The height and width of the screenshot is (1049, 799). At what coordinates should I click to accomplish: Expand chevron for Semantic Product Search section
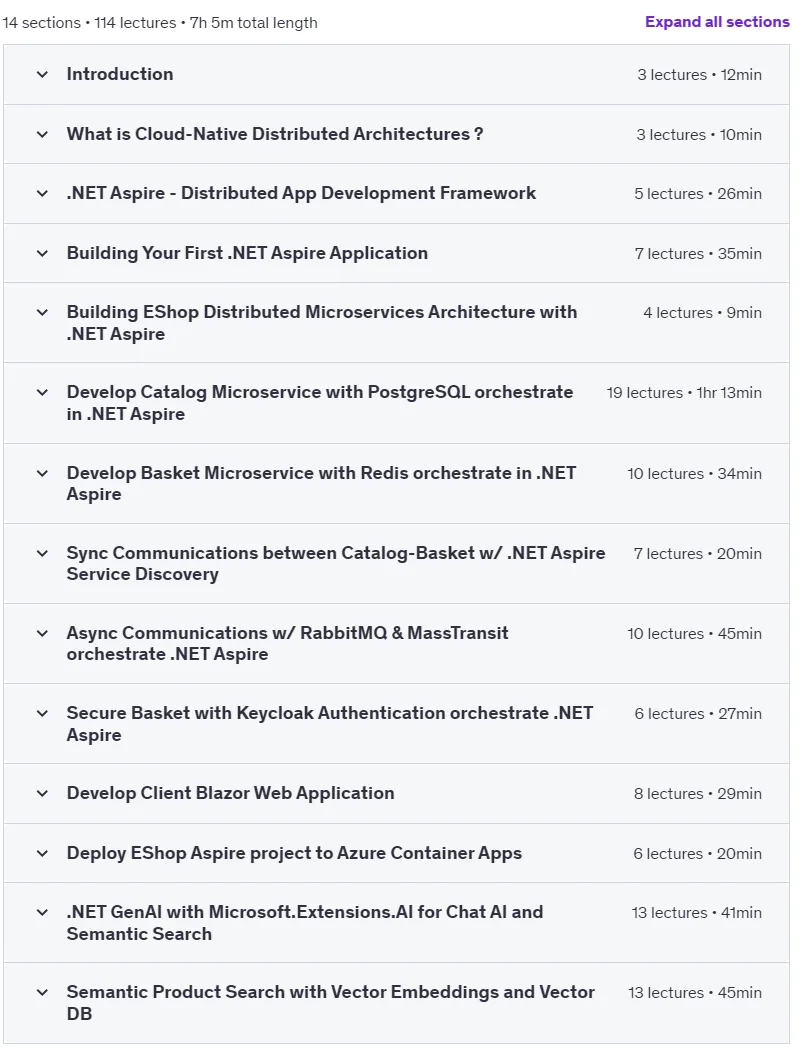[x=42, y=993]
